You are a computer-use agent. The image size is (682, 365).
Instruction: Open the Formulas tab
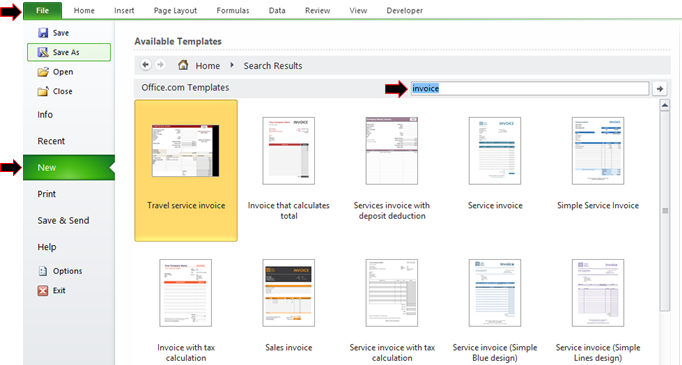coord(233,10)
